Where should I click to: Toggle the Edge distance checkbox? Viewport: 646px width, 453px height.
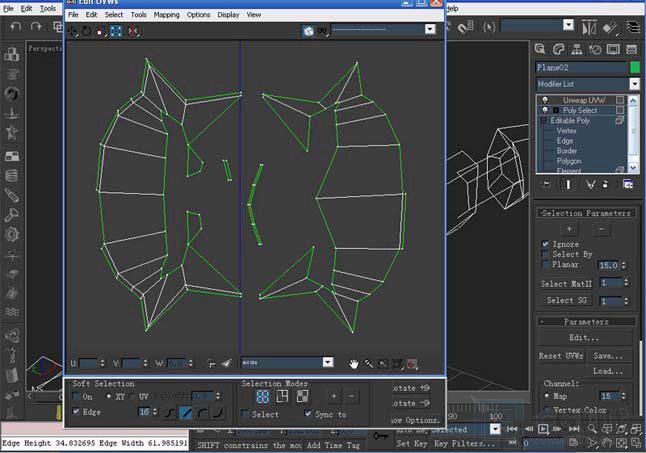point(76,411)
